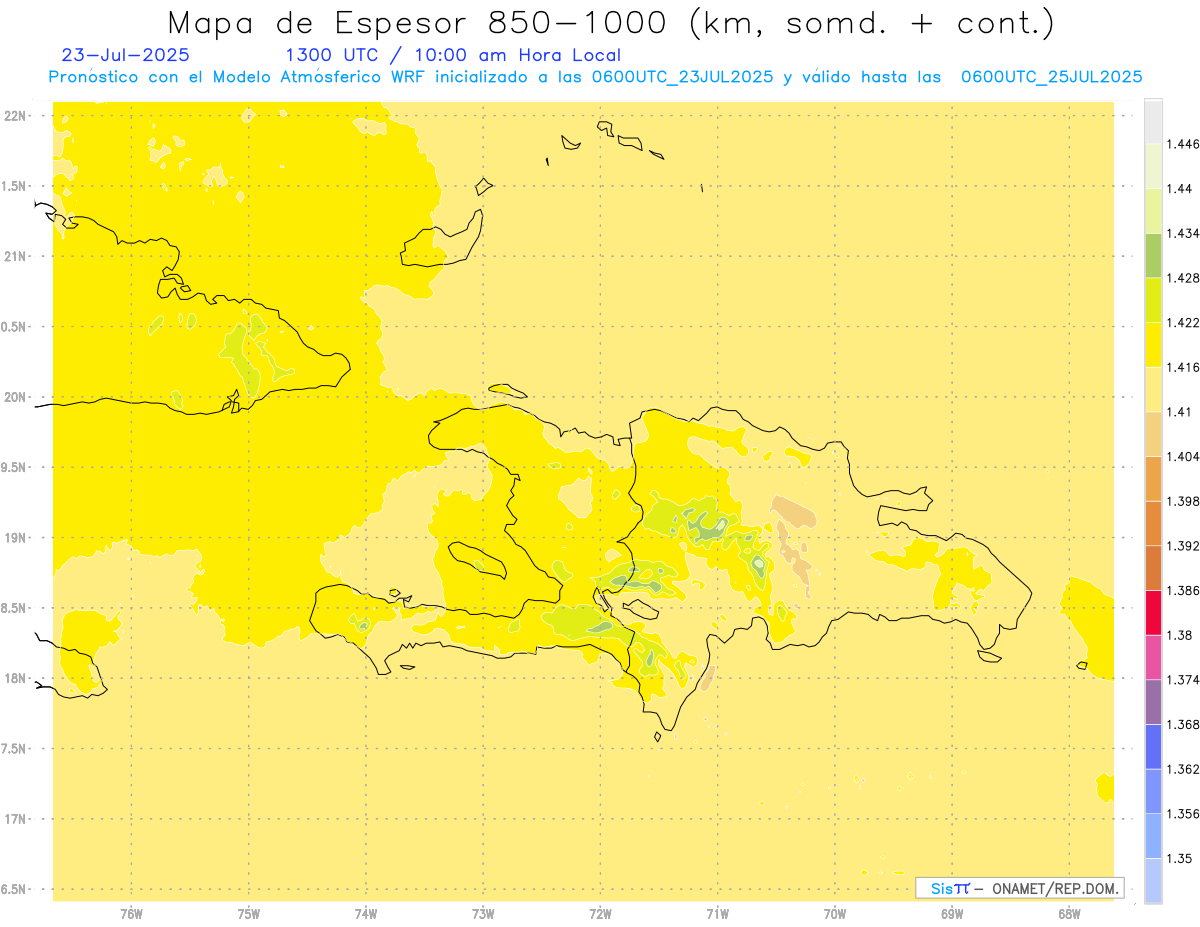Image resolution: width=1200 pixels, height=927 pixels.
Task: Click the '71W' longitude axis label
Action: coord(717,913)
